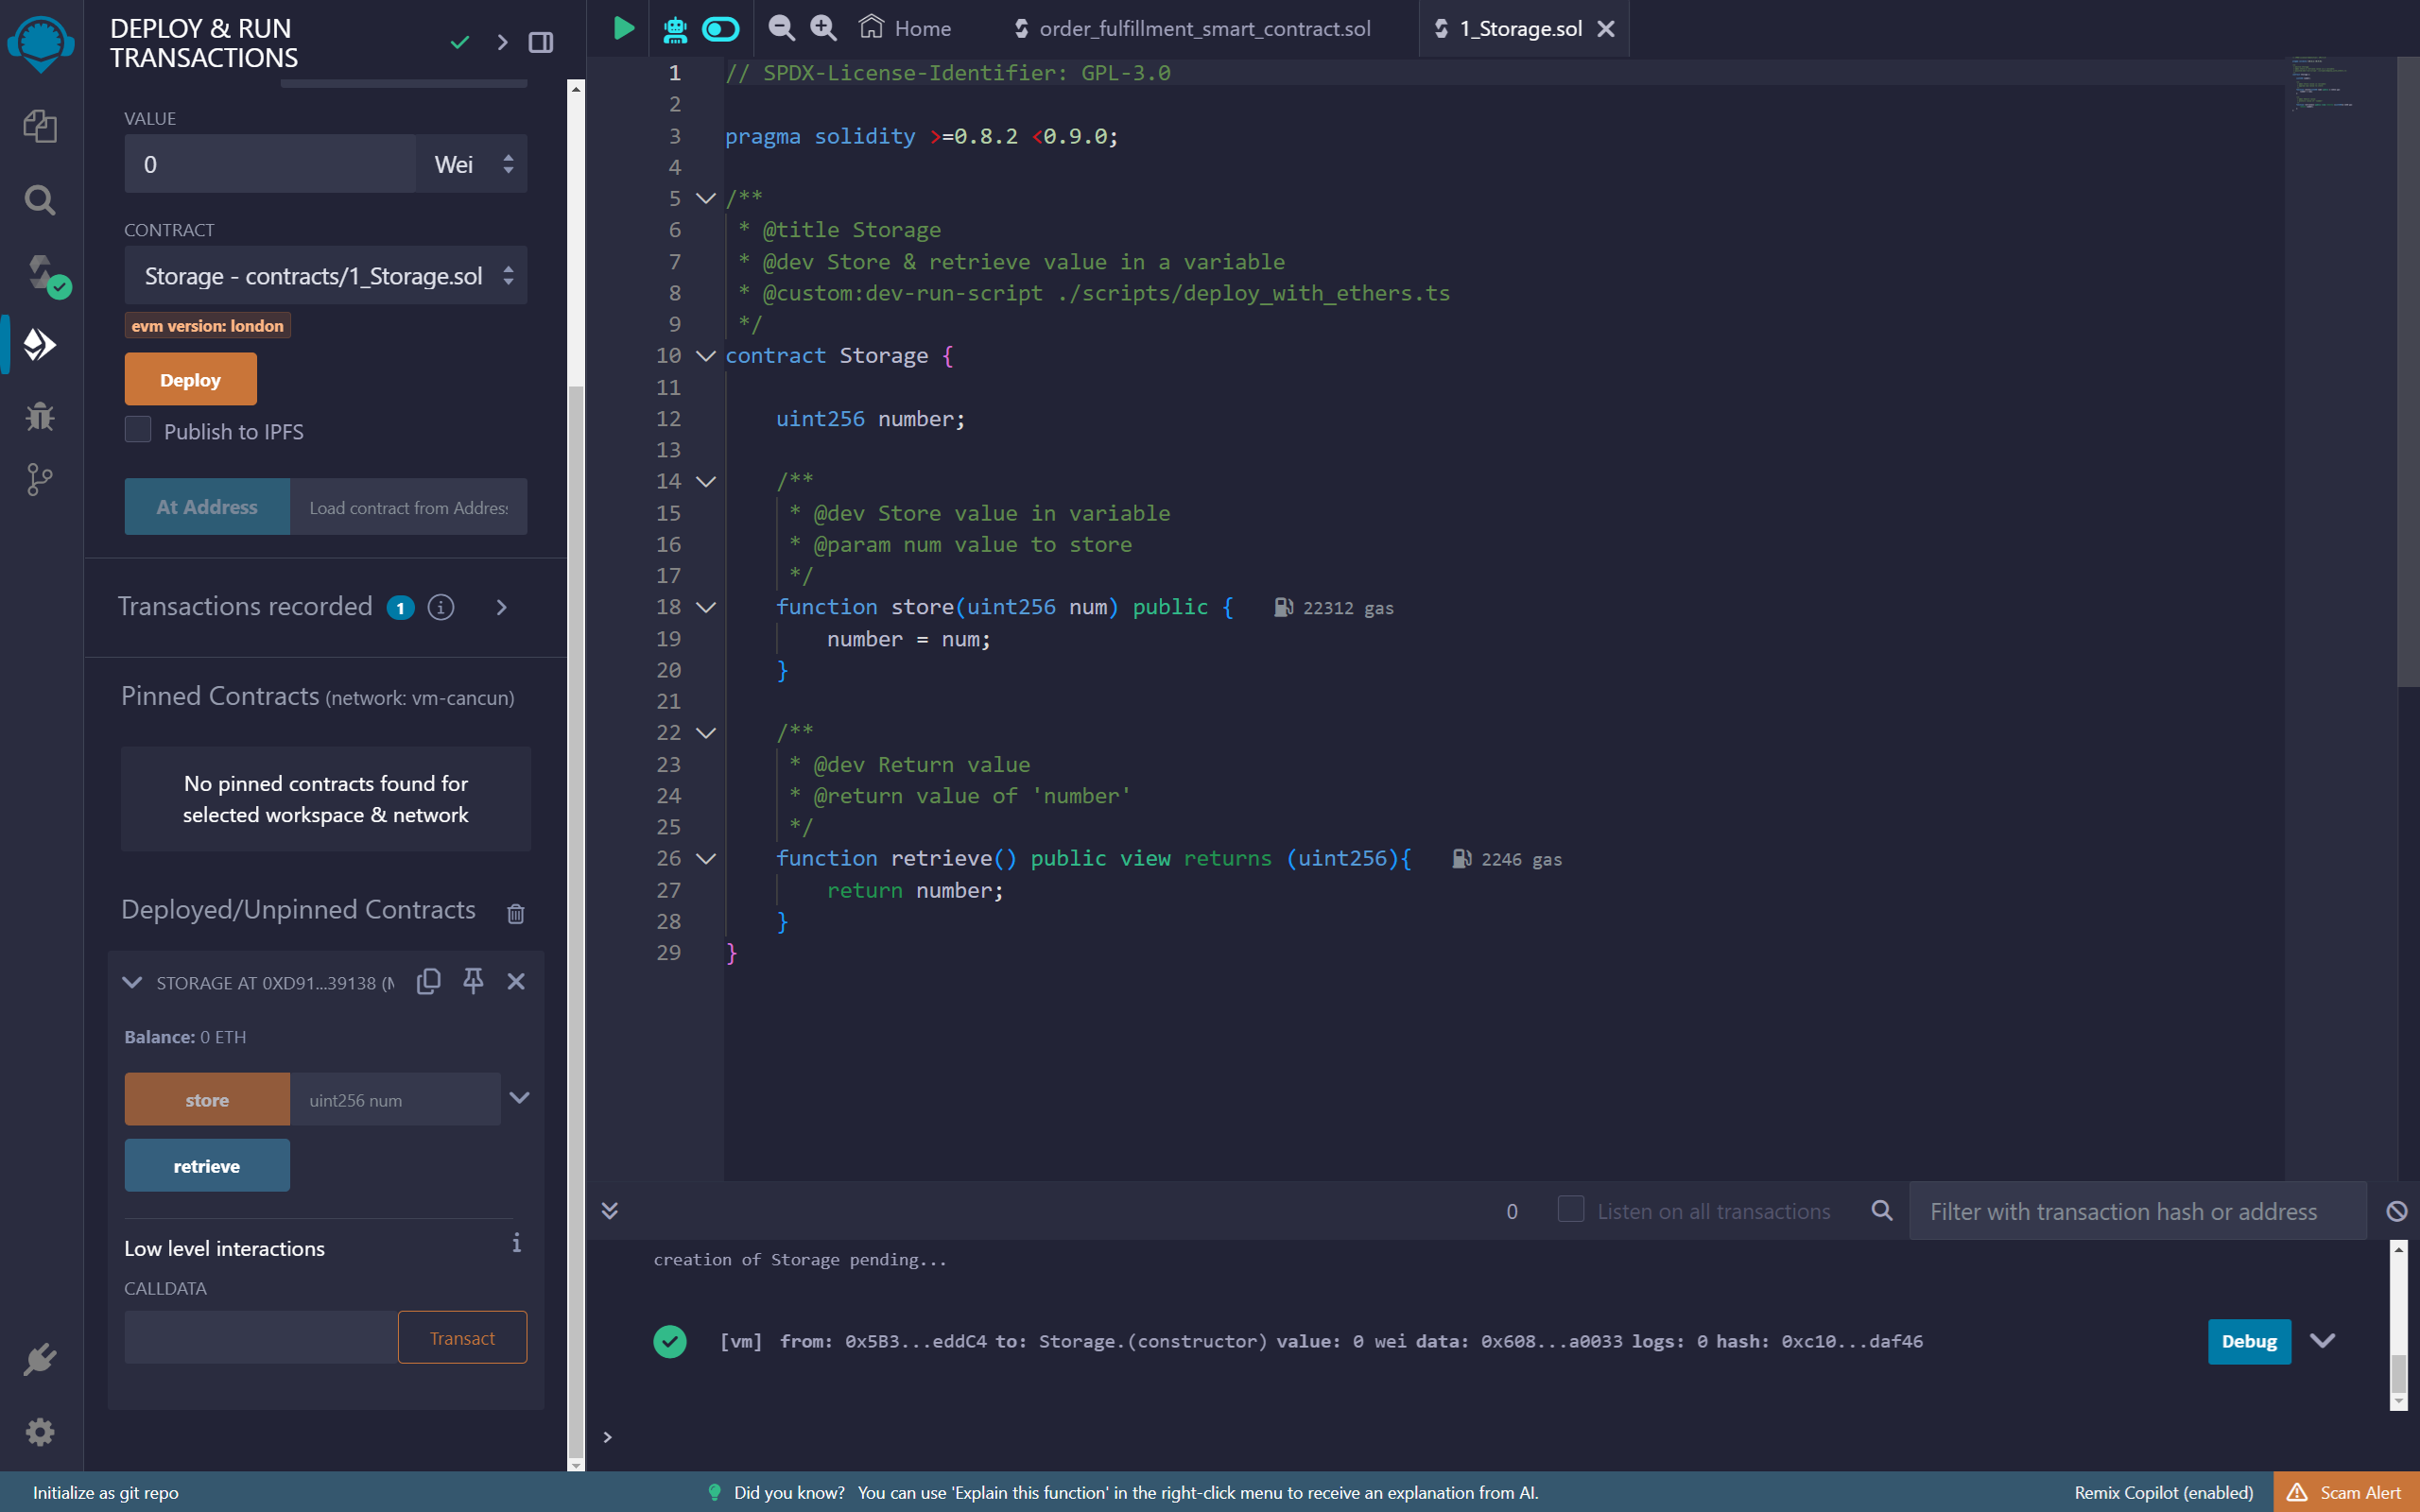Fold the comment block at line 14

pos(706,481)
